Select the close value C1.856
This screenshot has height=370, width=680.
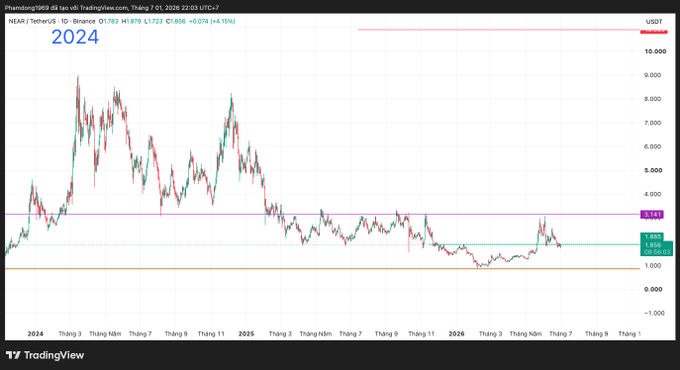176,21
